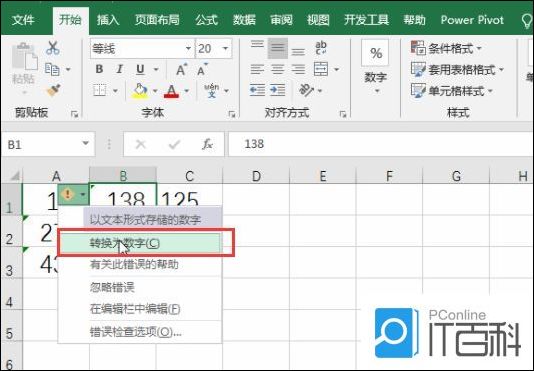Viewport: 534px width, 371px height.
Task: Expand the fill color dropdown arrow
Action: click(x=155, y=91)
